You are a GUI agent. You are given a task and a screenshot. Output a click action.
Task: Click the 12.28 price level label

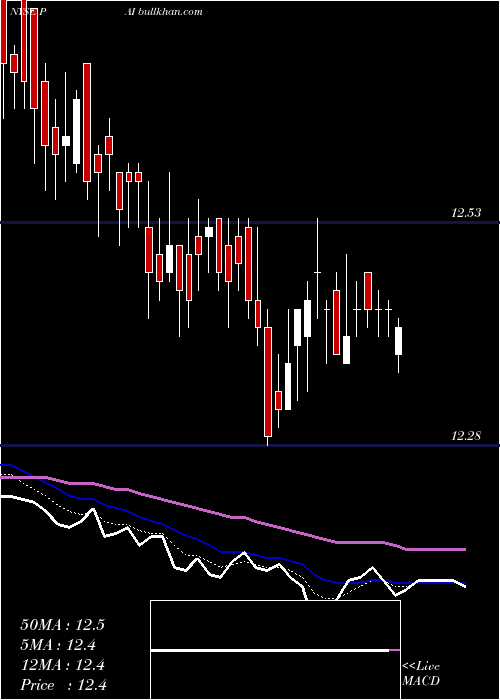click(466, 436)
